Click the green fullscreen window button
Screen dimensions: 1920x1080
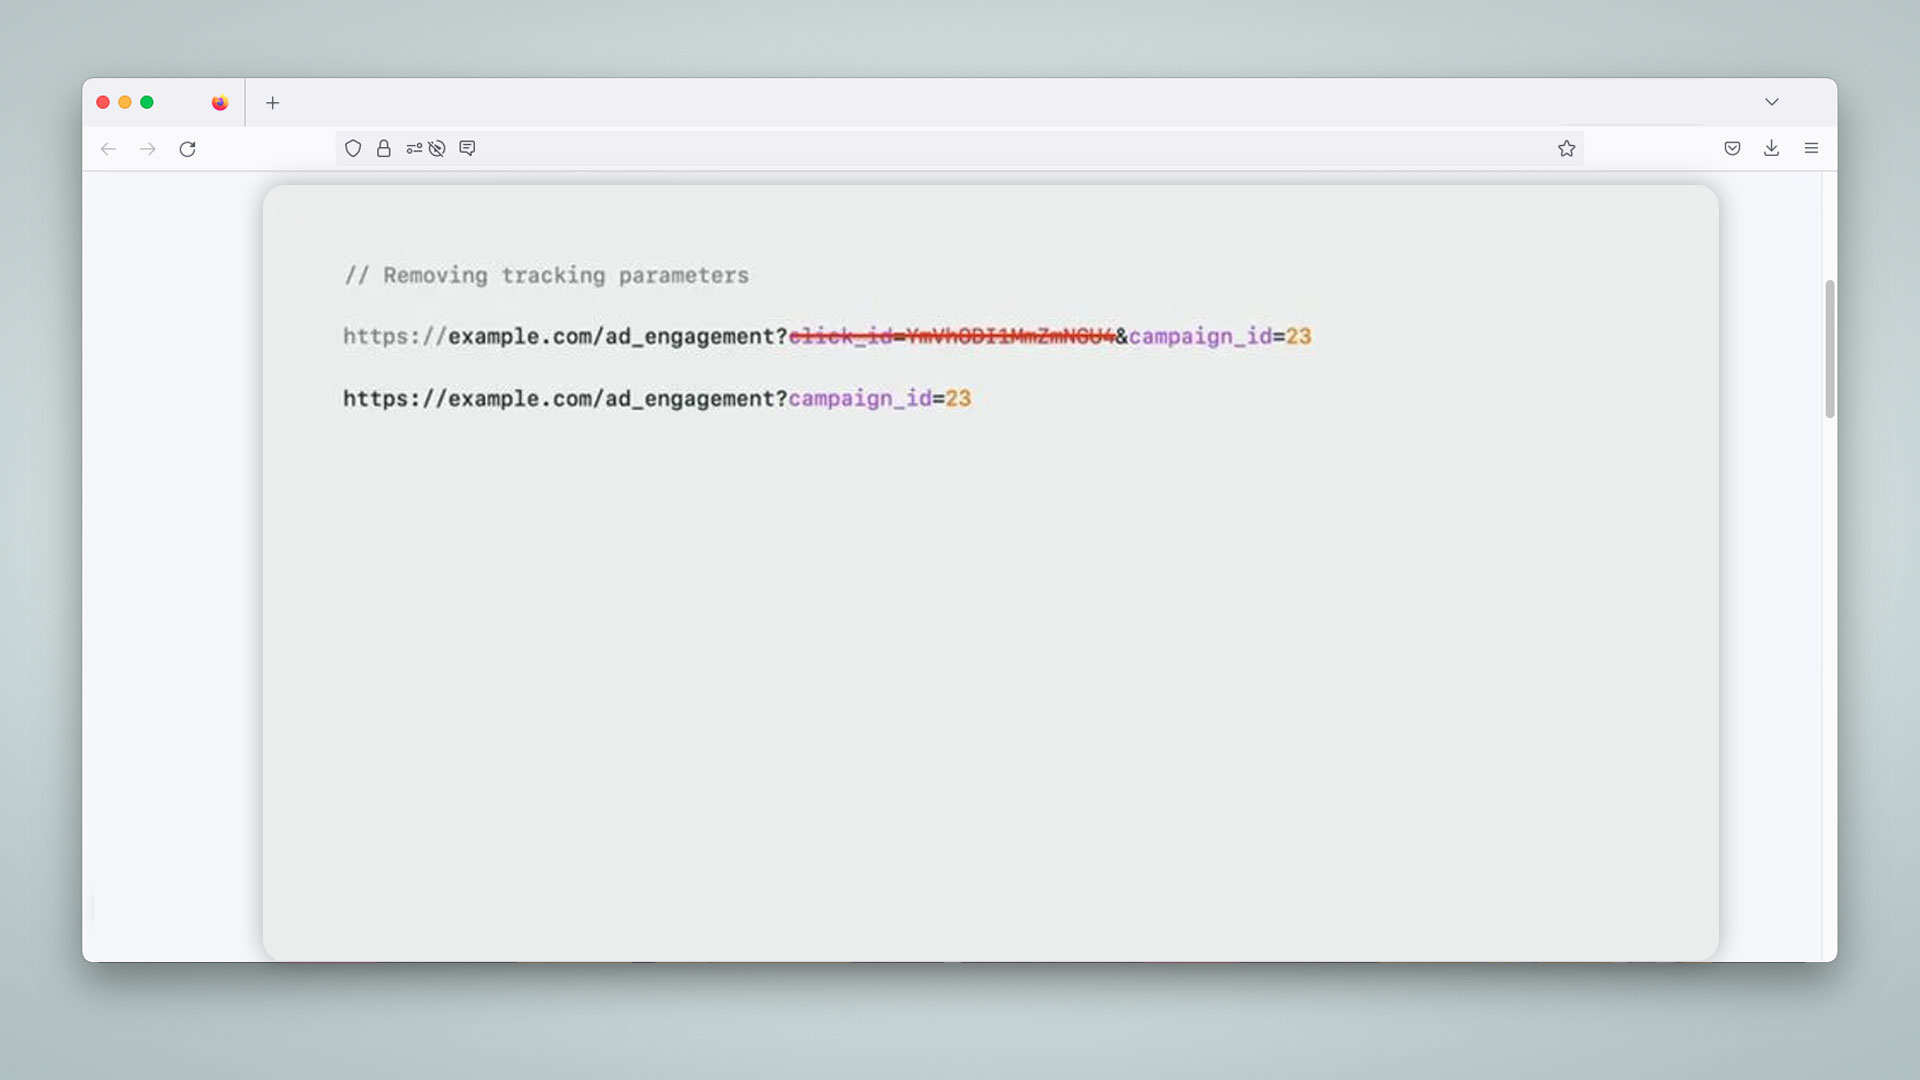point(147,102)
